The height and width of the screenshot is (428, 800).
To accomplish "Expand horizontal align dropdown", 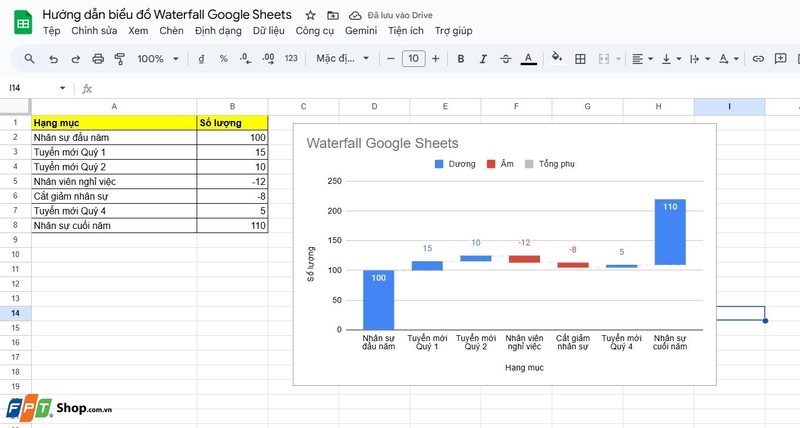I will [651, 59].
